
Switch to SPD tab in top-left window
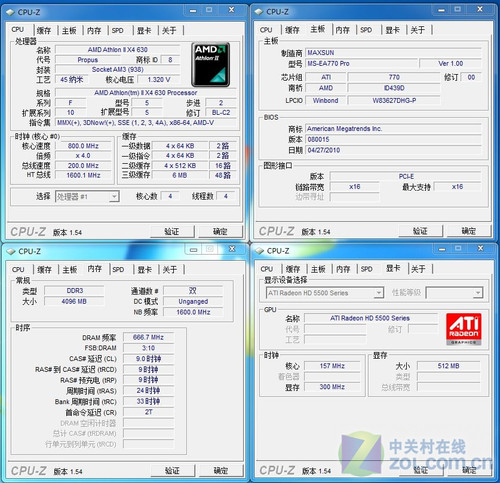[x=118, y=31]
